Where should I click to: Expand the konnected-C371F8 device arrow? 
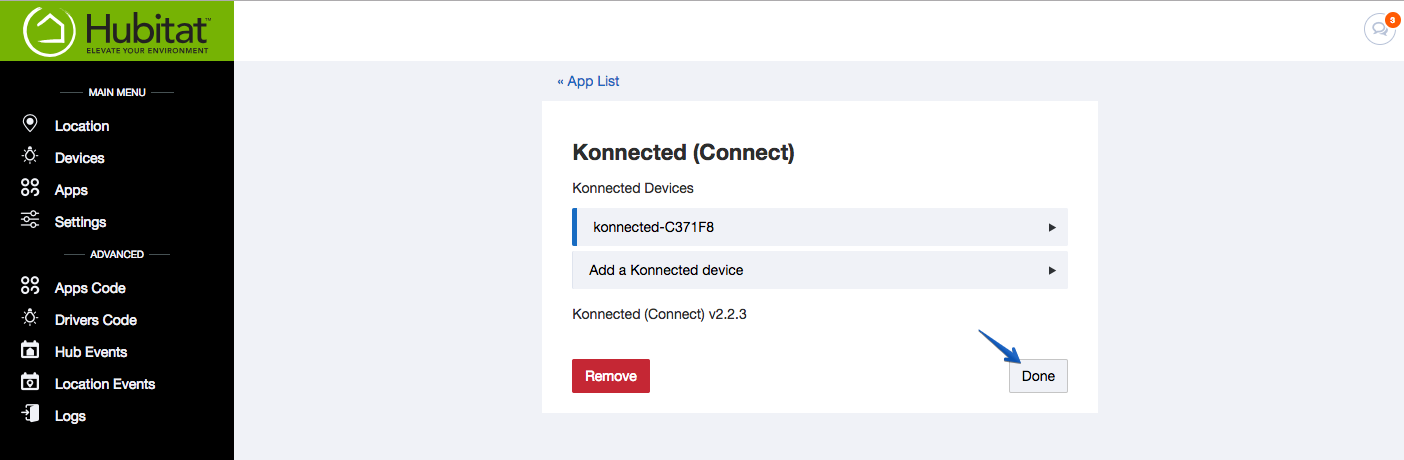pos(1052,228)
